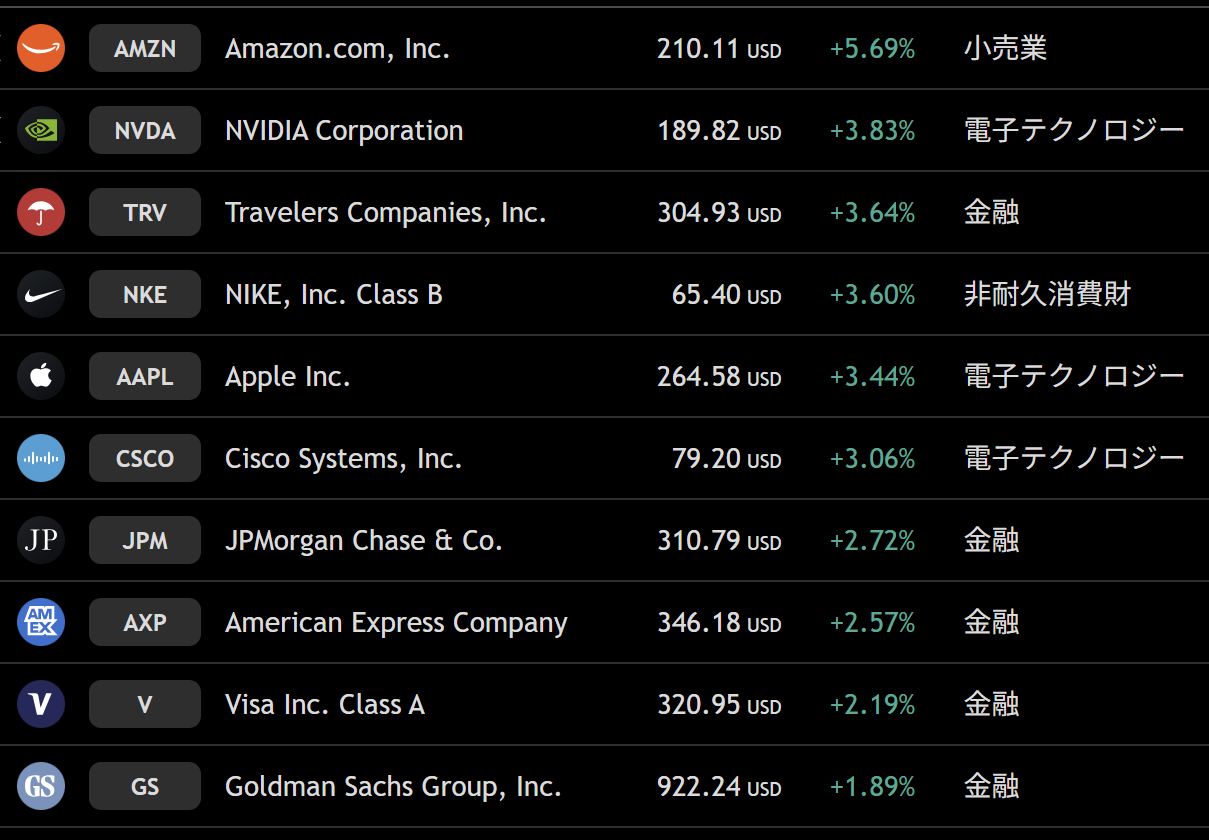Click the NVIDIA green eye logo
Screen dimensions: 1209x840
tap(41, 130)
